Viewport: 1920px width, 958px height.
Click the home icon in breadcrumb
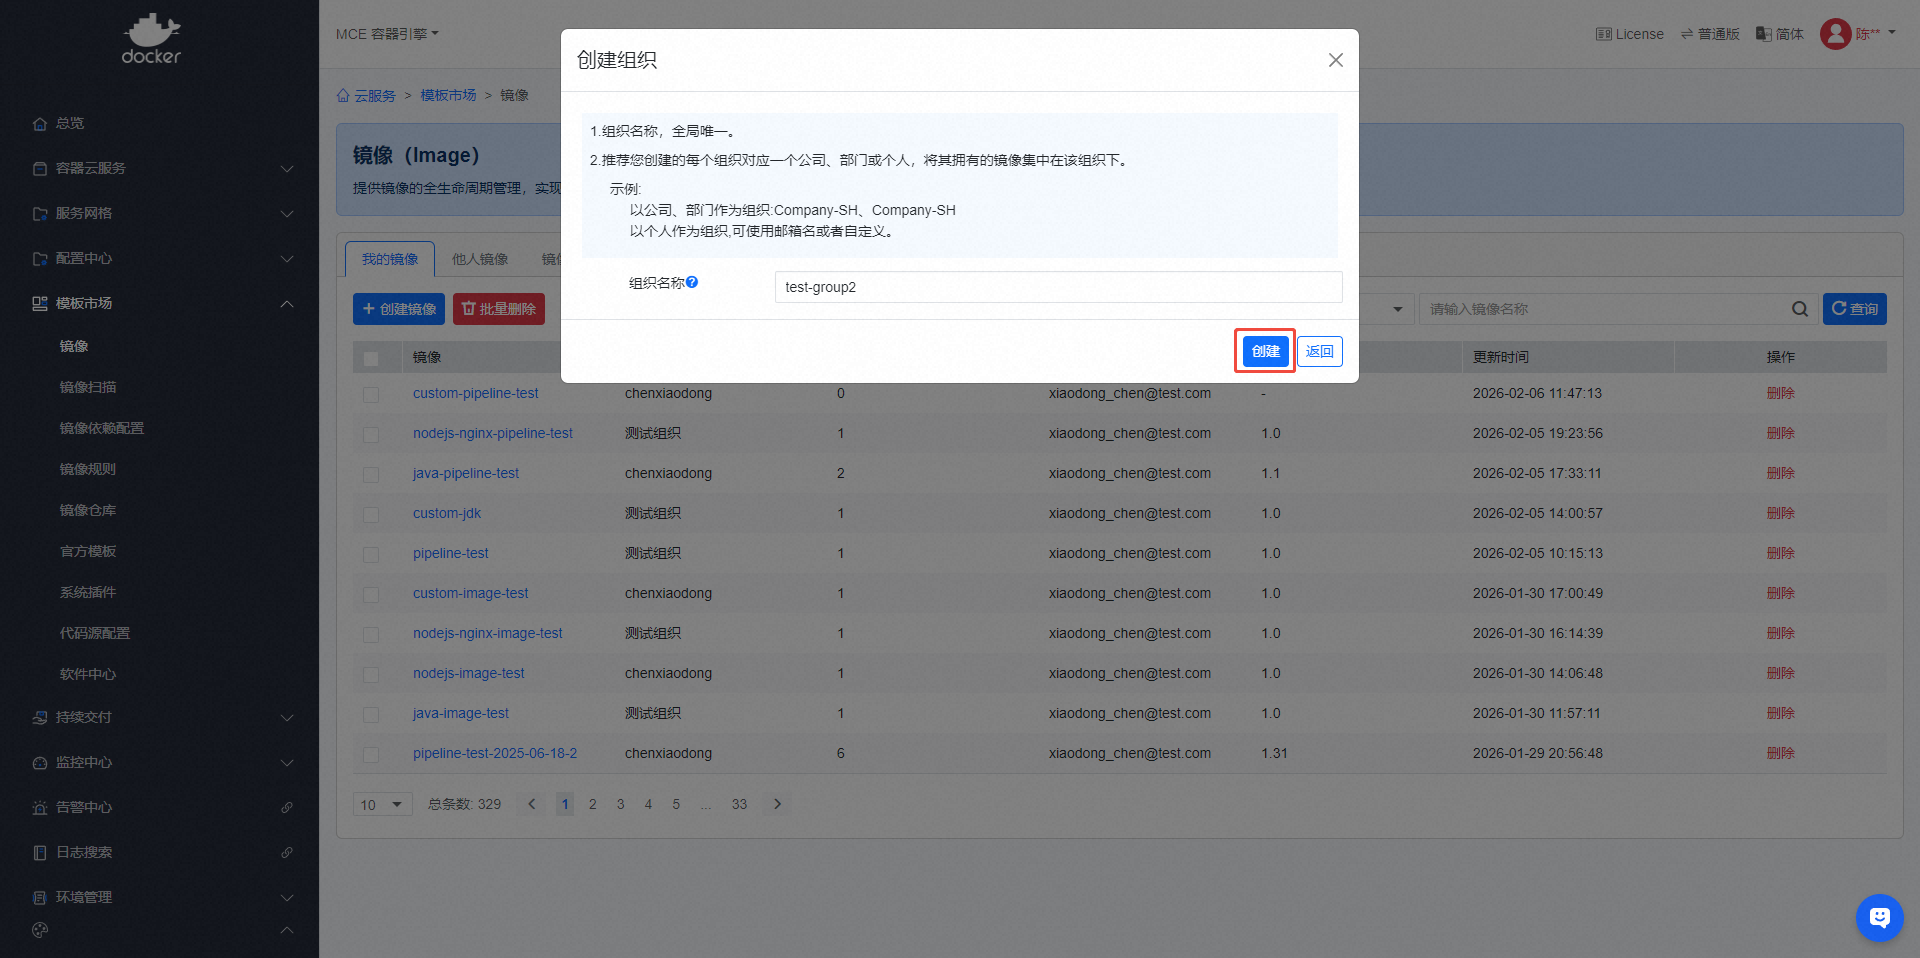[x=344, y=96]
